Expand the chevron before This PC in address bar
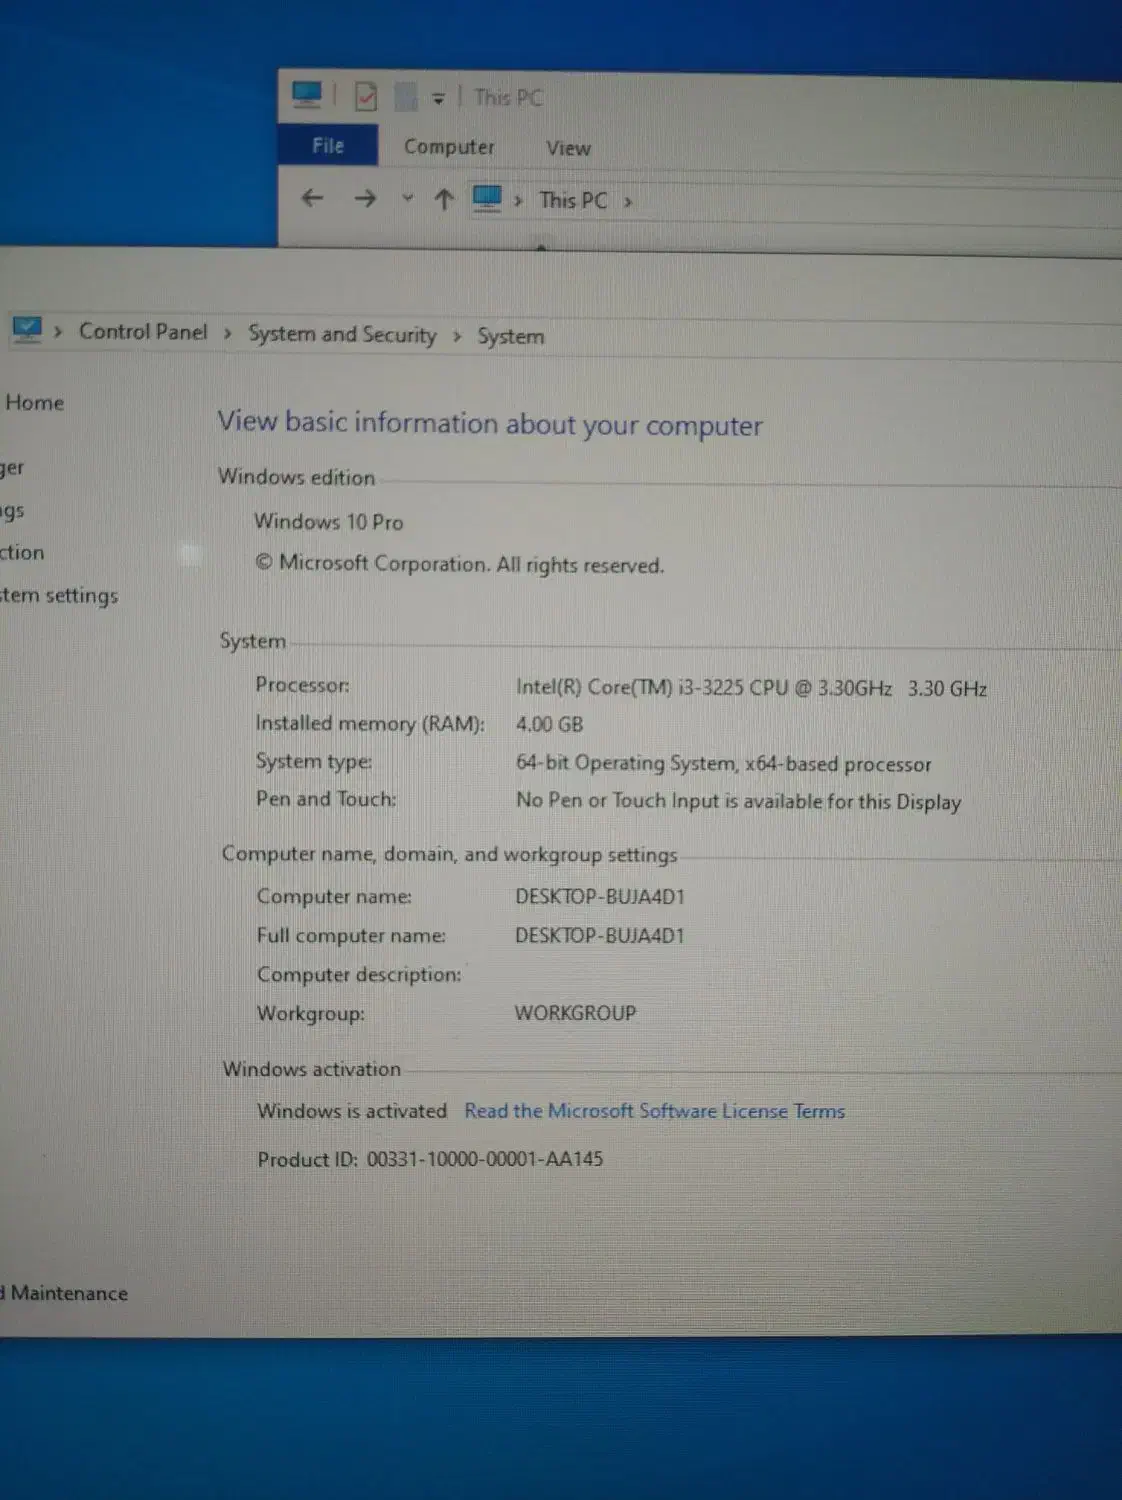The width and height of the screenshot is (1122, 1500). coord(518,200)
